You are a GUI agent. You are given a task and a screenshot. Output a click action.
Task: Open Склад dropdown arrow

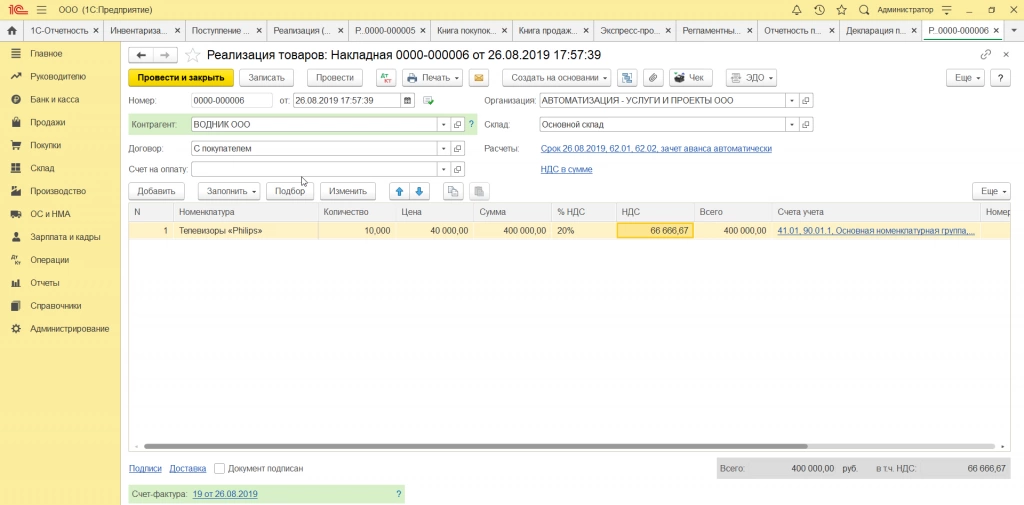pos(793,124)
